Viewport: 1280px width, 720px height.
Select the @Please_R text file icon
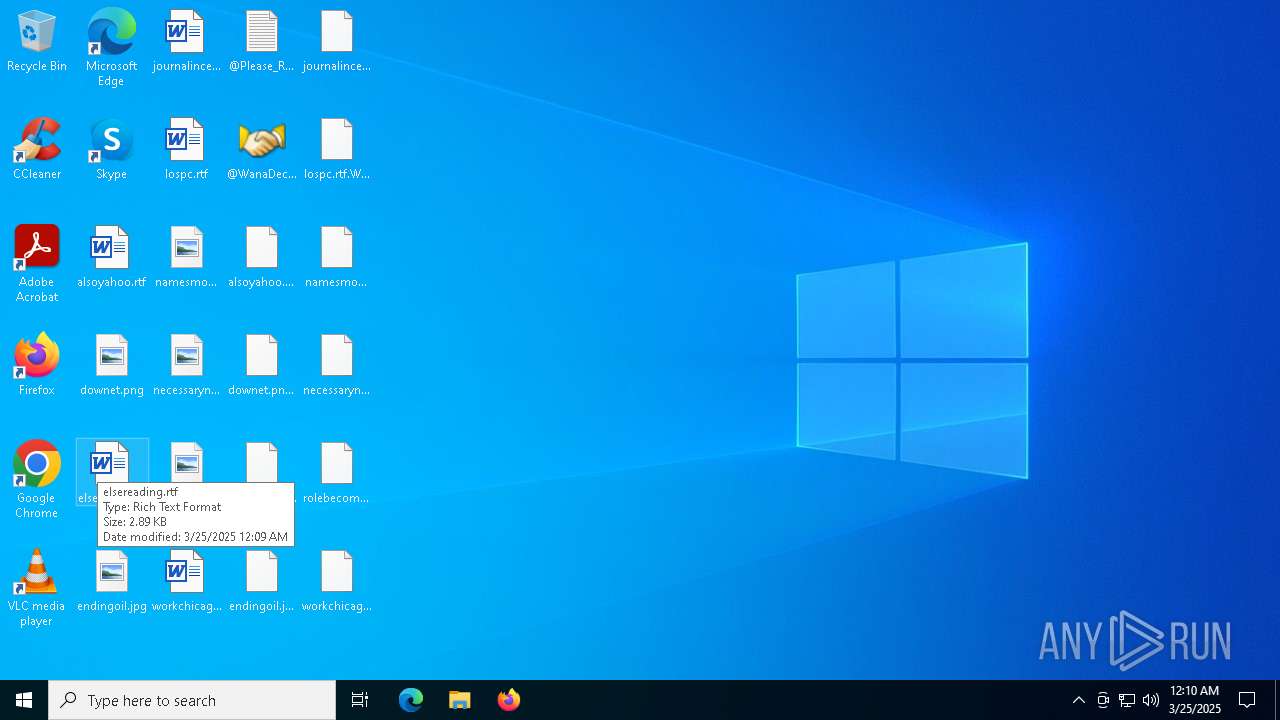point(261,41)
